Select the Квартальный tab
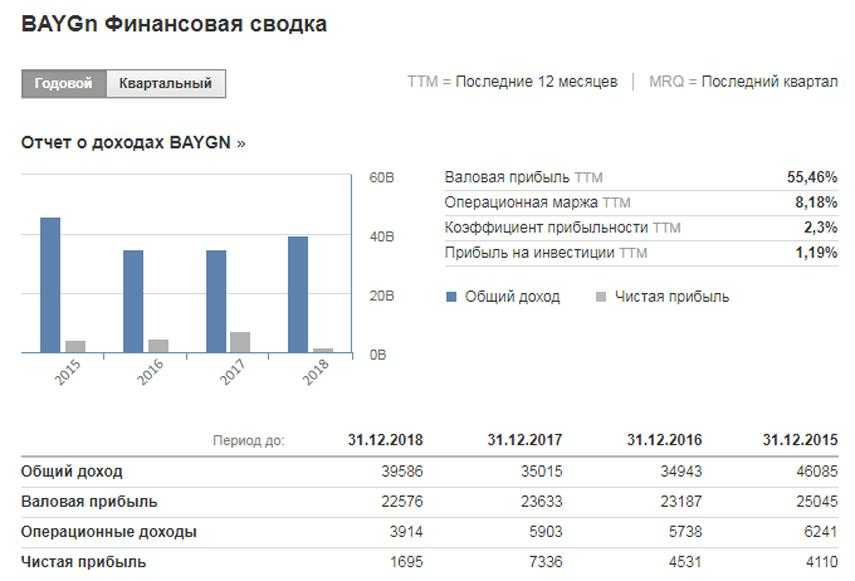This screenshot has width=855, height=581. pyautogui.click(x=165, y=84)
